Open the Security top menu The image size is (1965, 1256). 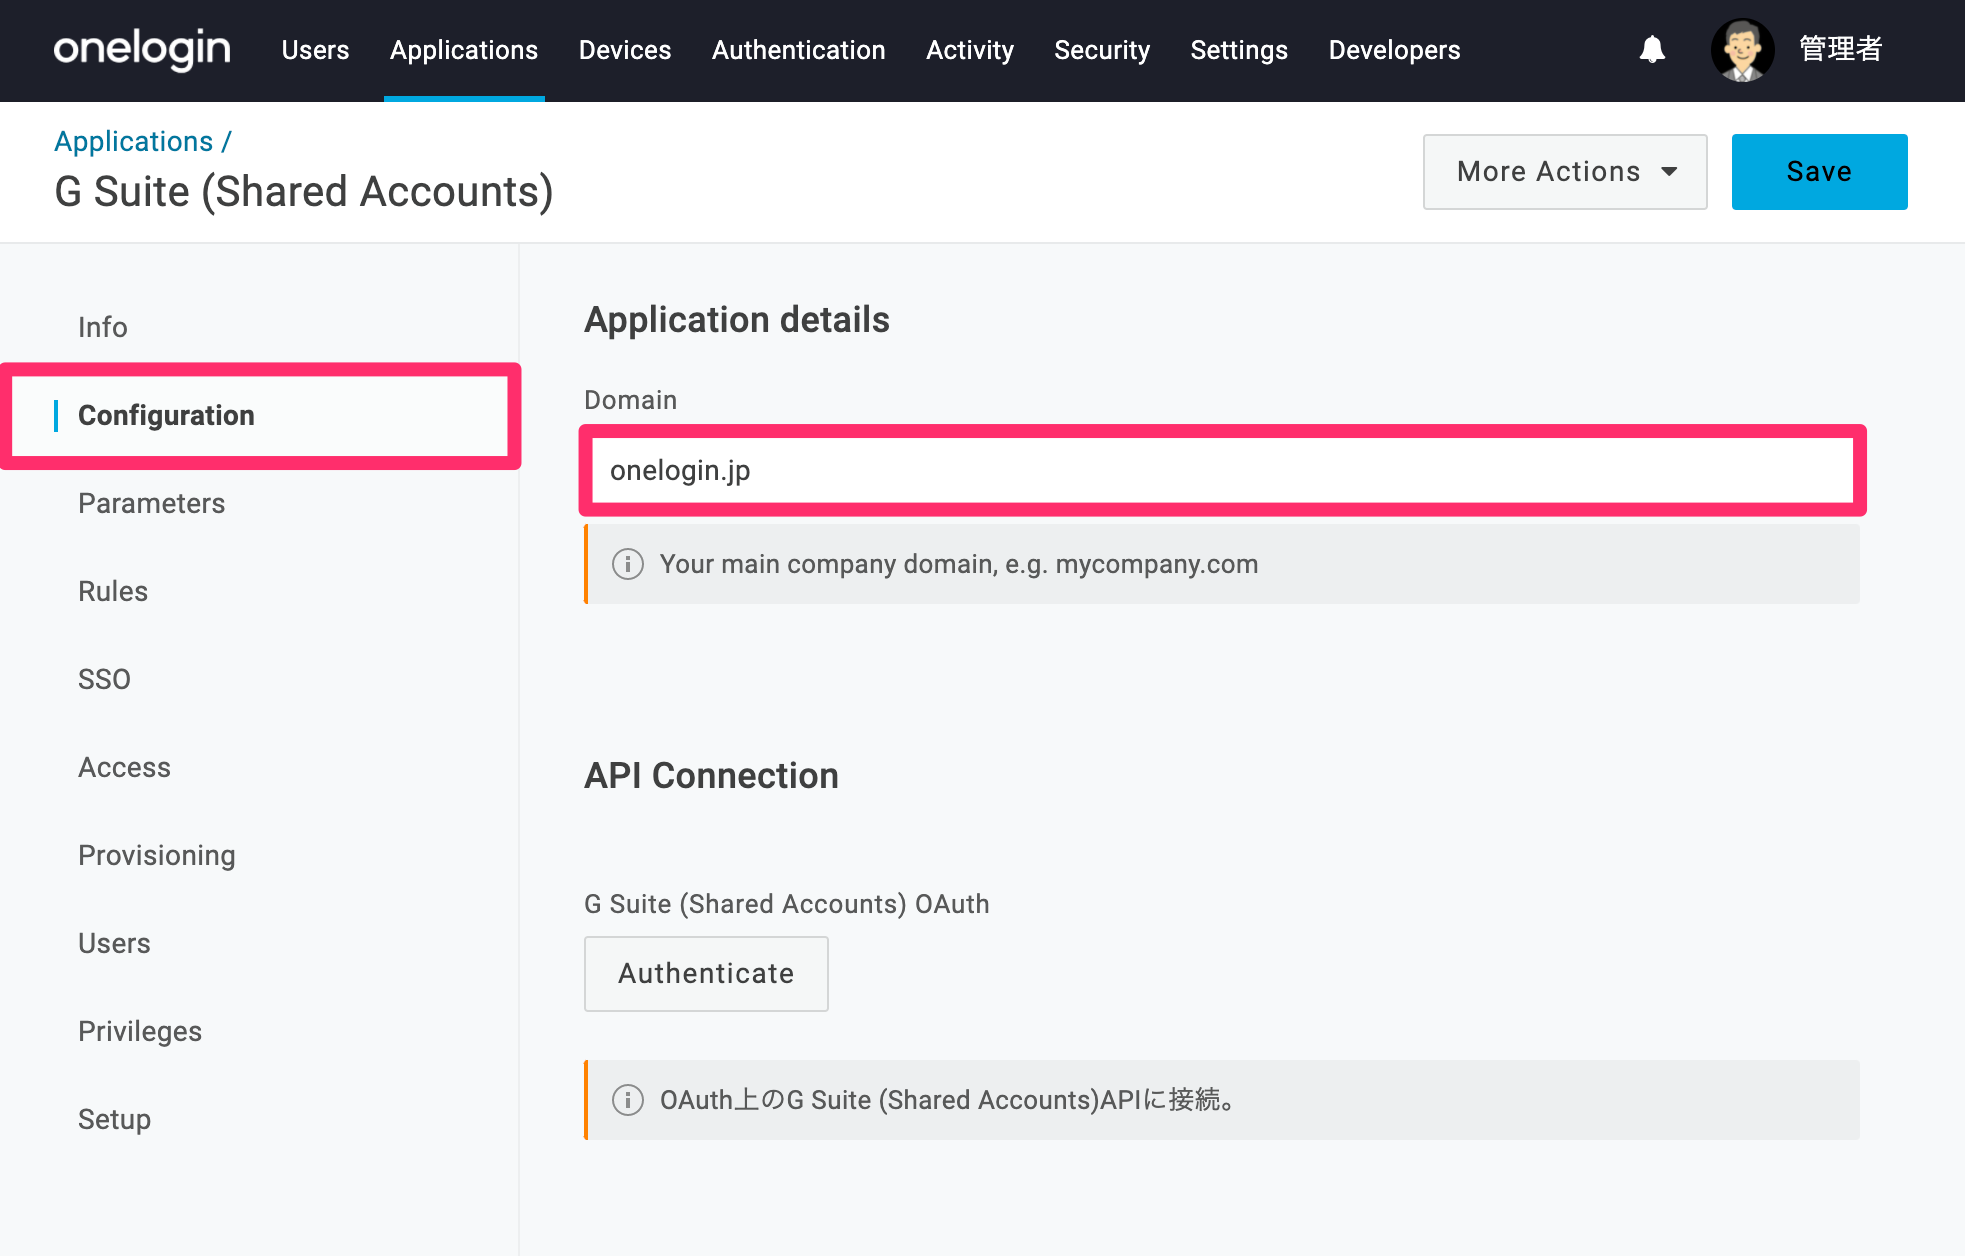pos(1102,50)
